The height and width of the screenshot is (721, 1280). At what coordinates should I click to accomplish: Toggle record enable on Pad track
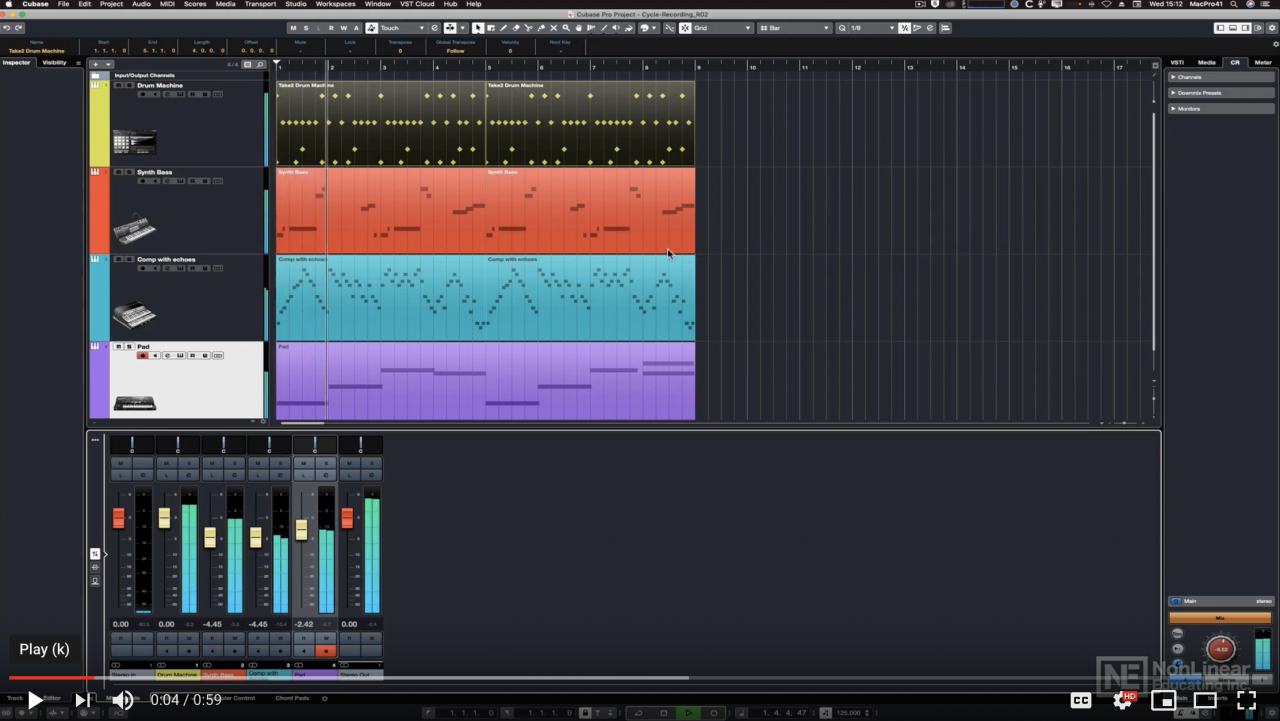143,356
